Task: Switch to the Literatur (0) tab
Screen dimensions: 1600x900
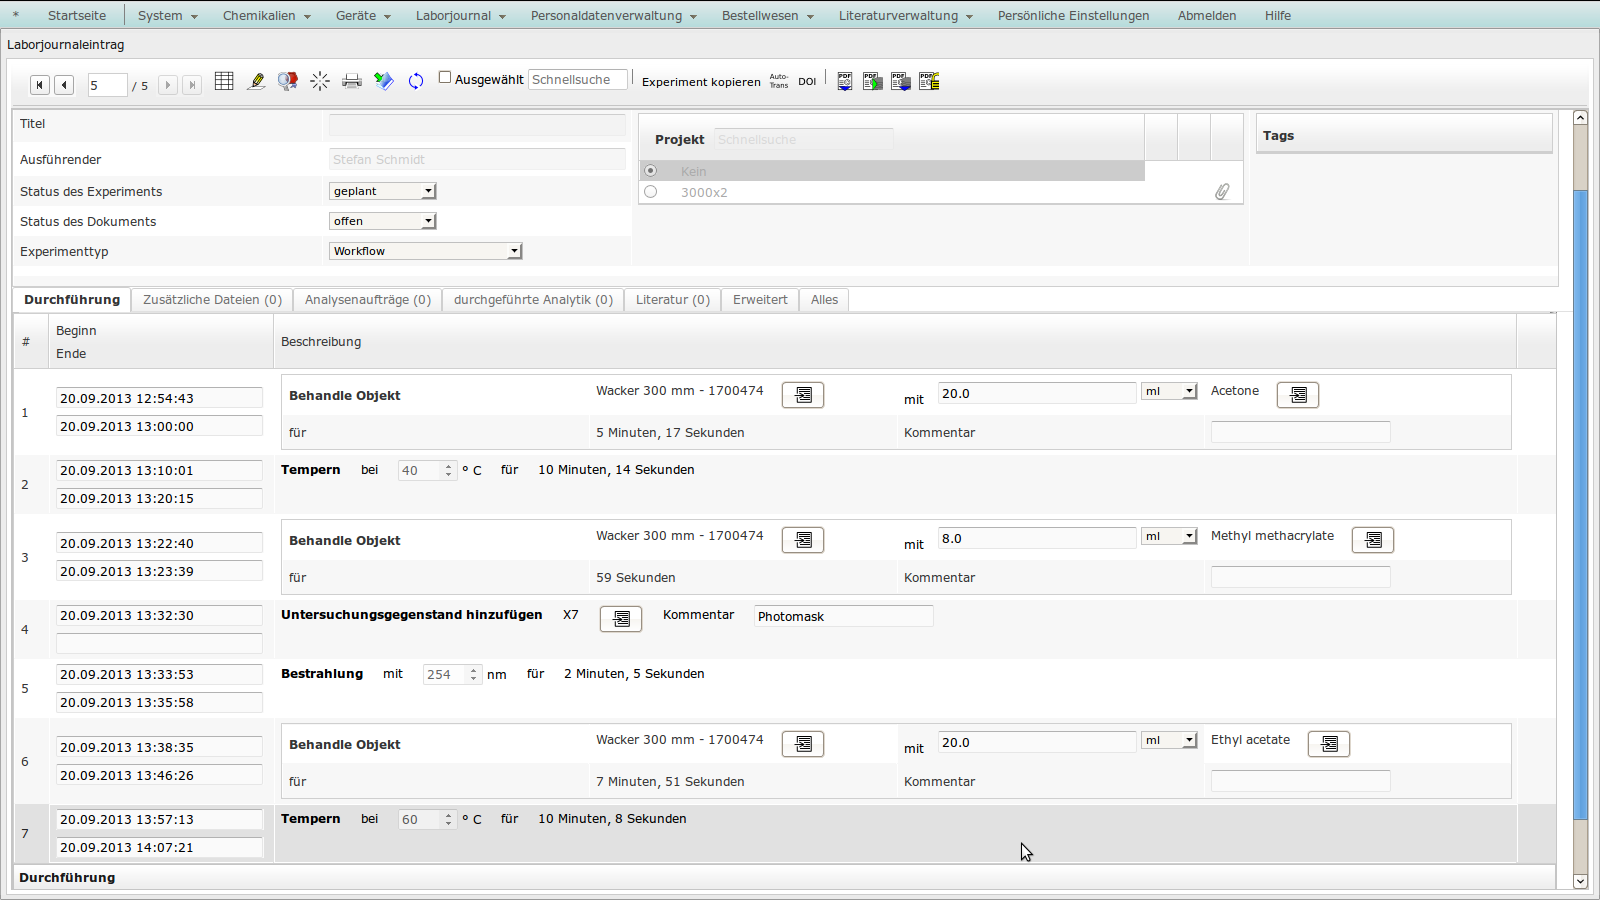Action: pos(672,300)
